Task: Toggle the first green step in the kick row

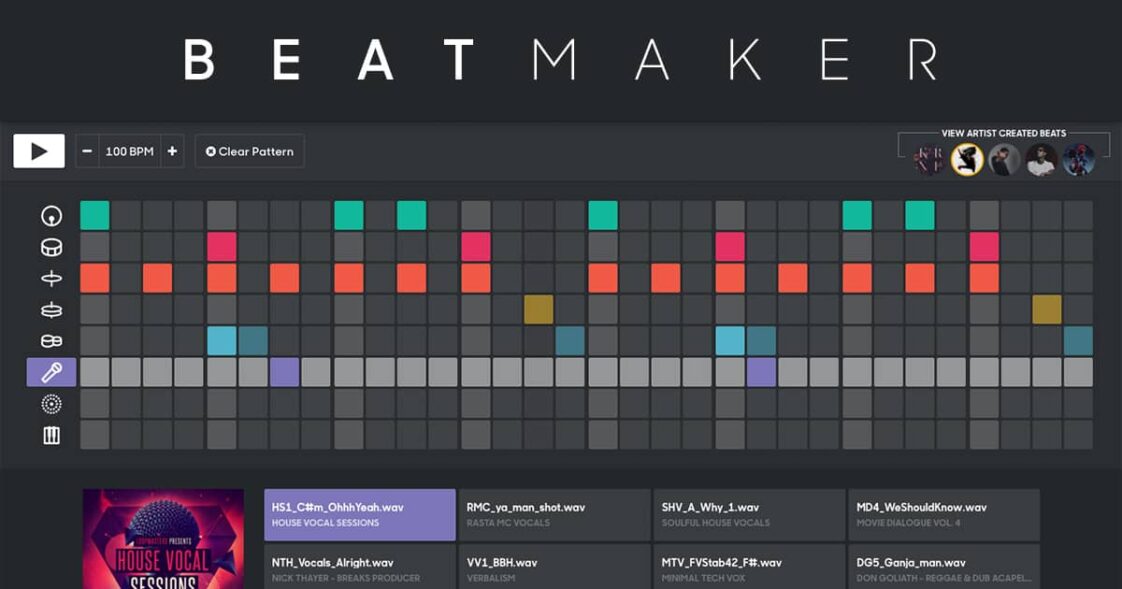Action: [x=93, y=215]
